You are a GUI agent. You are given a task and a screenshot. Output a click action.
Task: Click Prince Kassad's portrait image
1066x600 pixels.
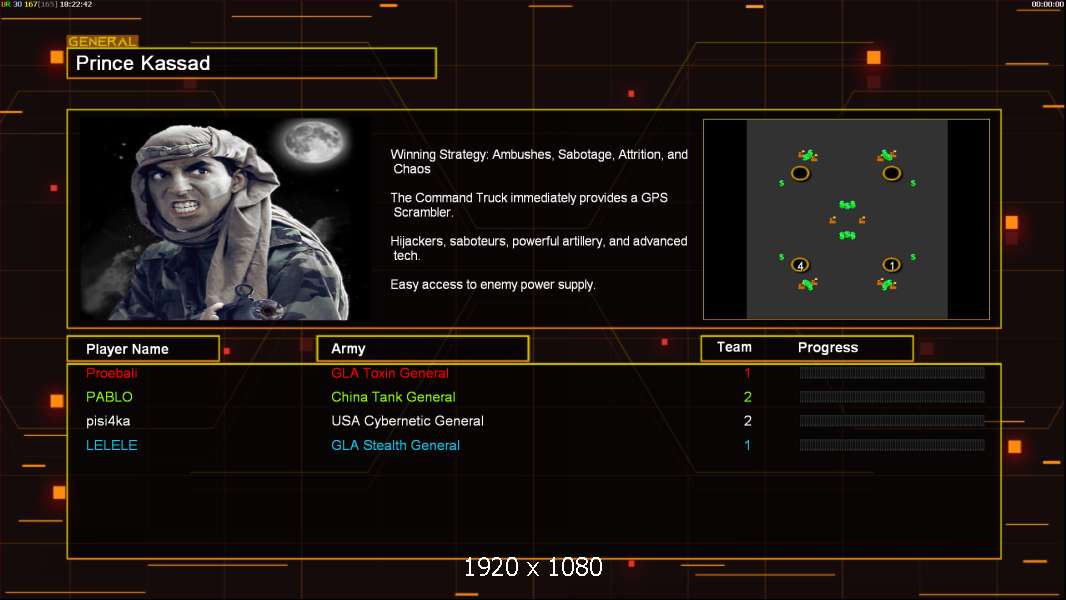pos(225,218)
